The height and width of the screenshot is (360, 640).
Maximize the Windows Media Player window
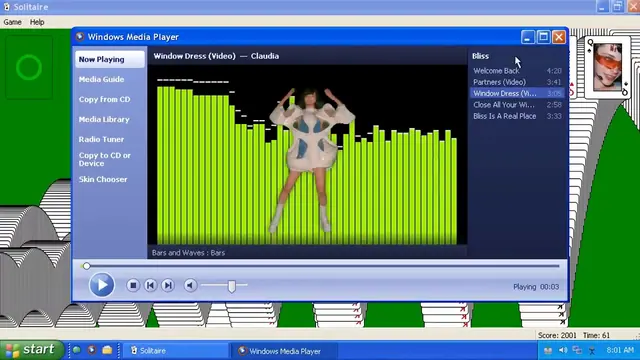point(543,37)
